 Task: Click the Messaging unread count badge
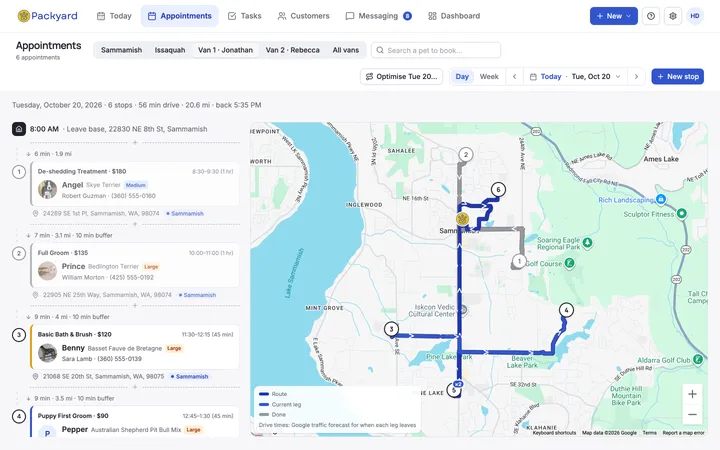click(407, 16)
